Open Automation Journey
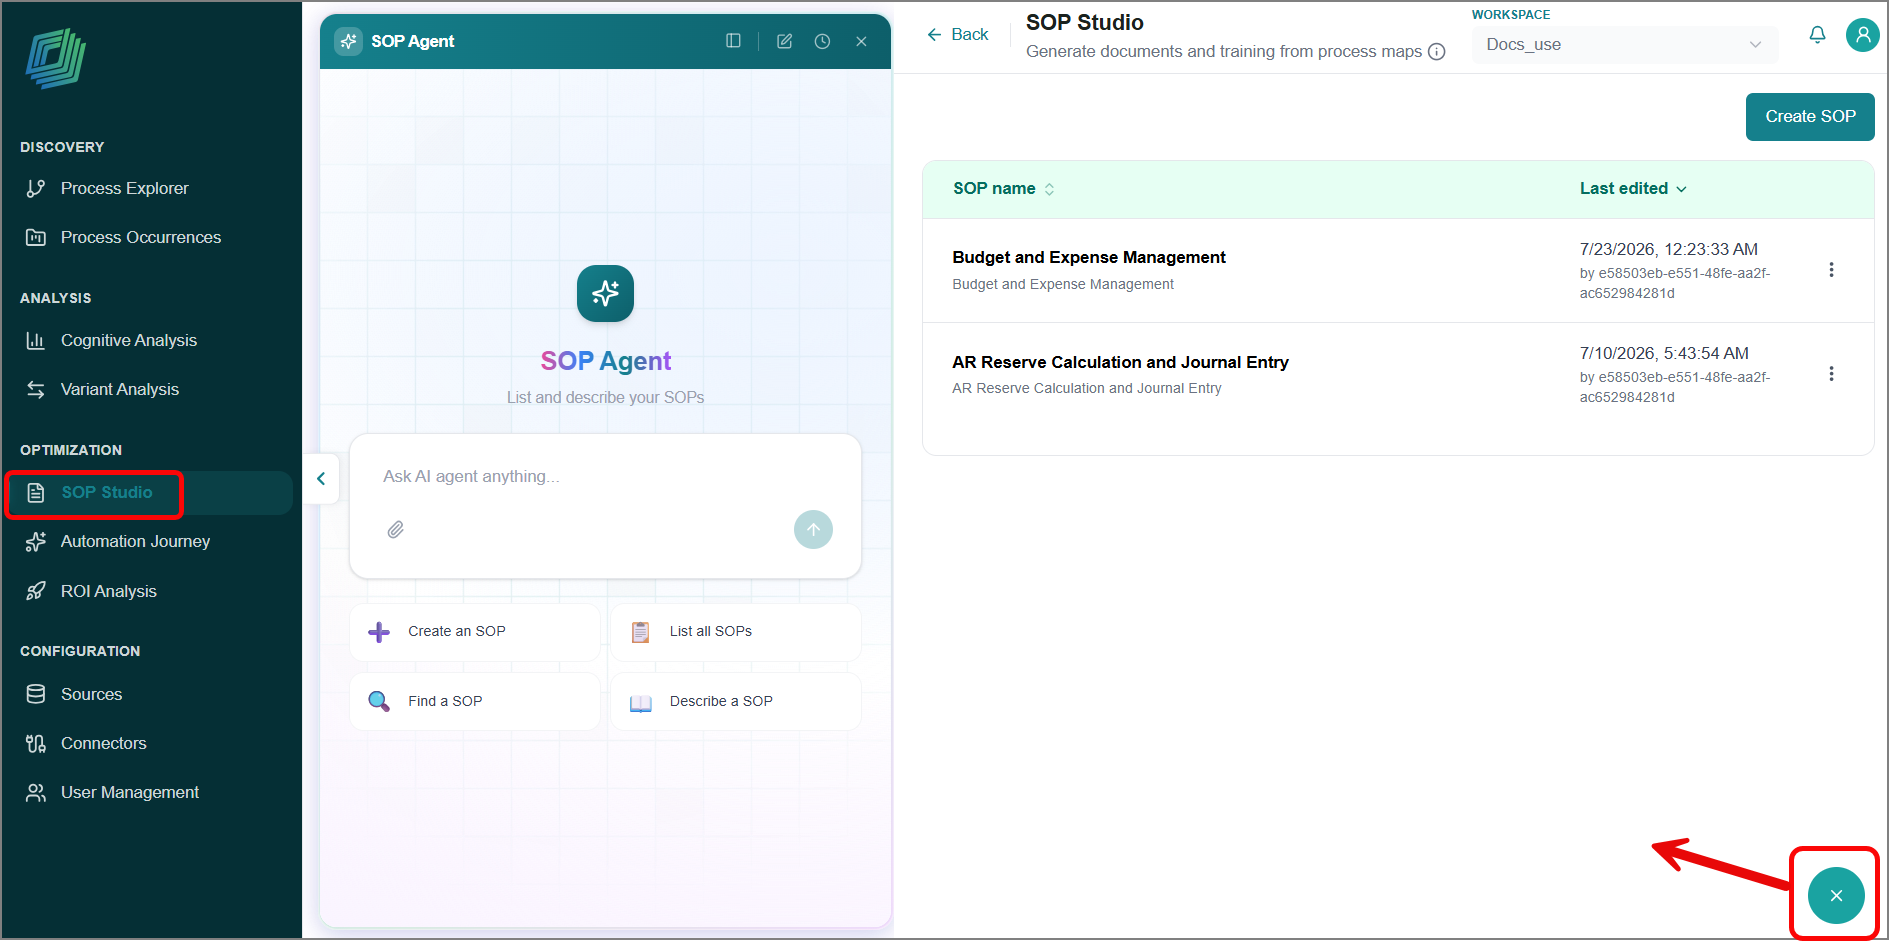 135,541
